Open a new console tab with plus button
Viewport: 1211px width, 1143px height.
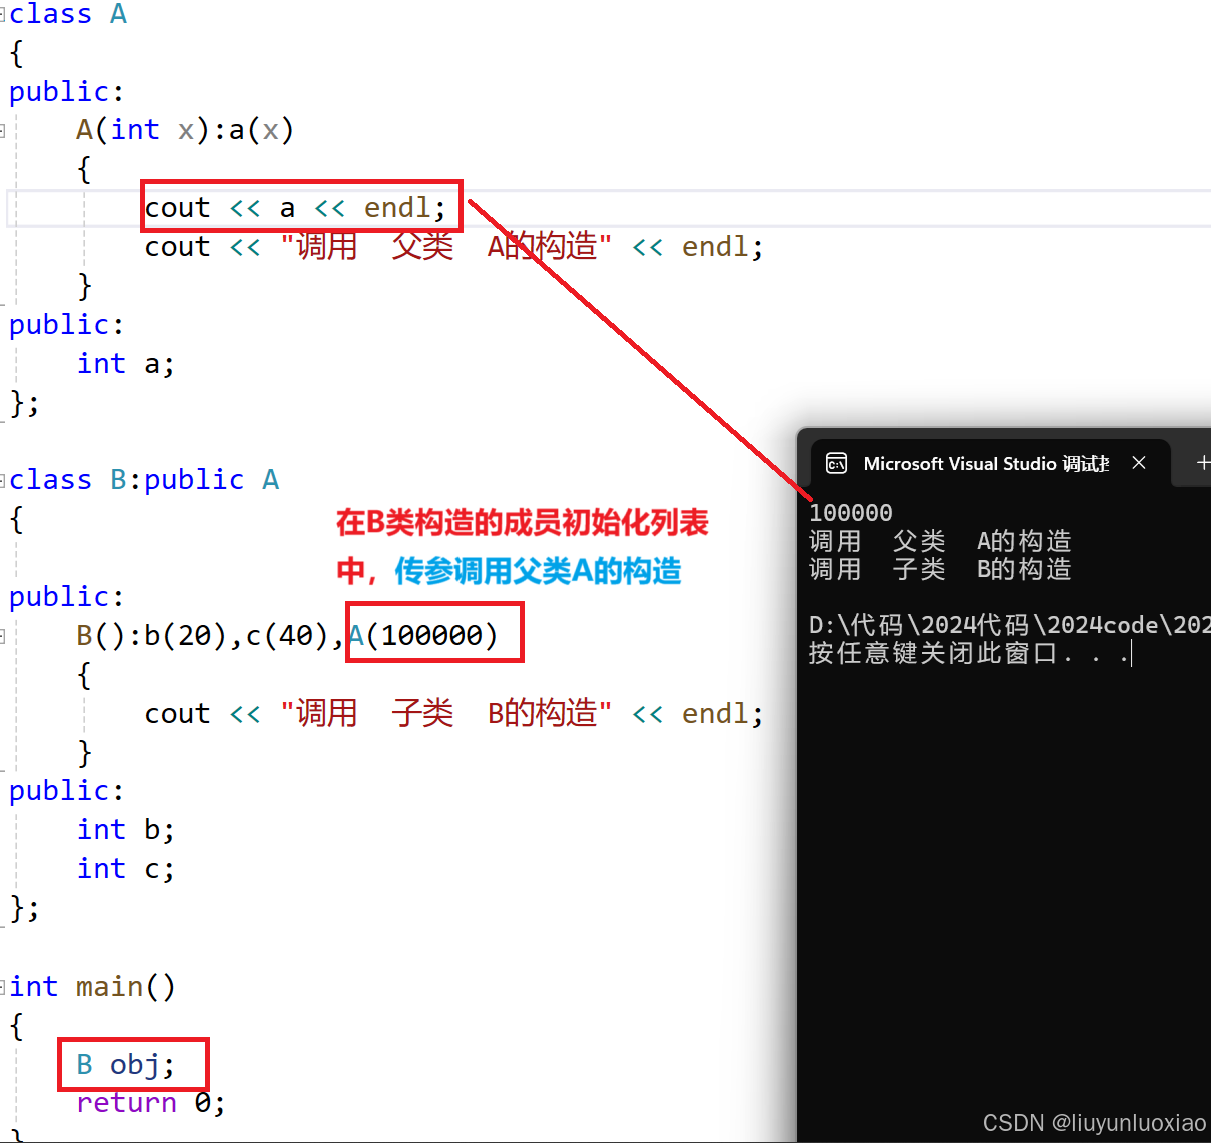[x=1203, y=463]
